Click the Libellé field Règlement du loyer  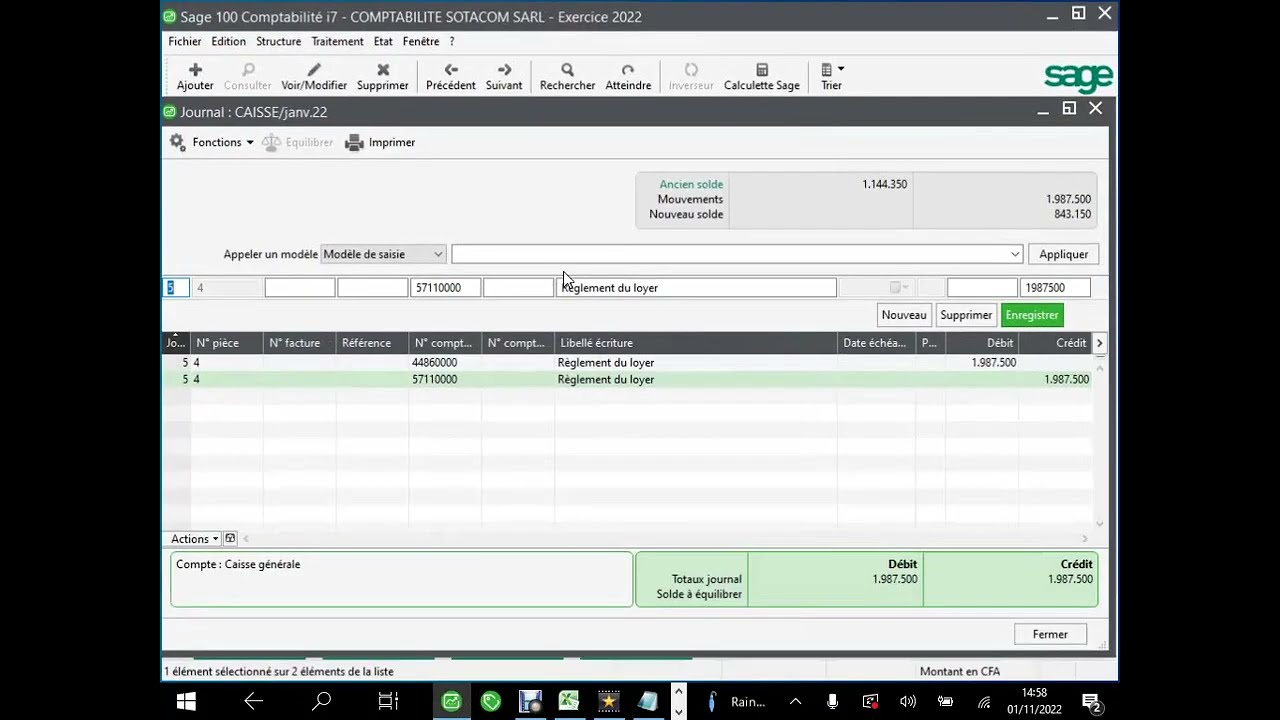point(696,288)
